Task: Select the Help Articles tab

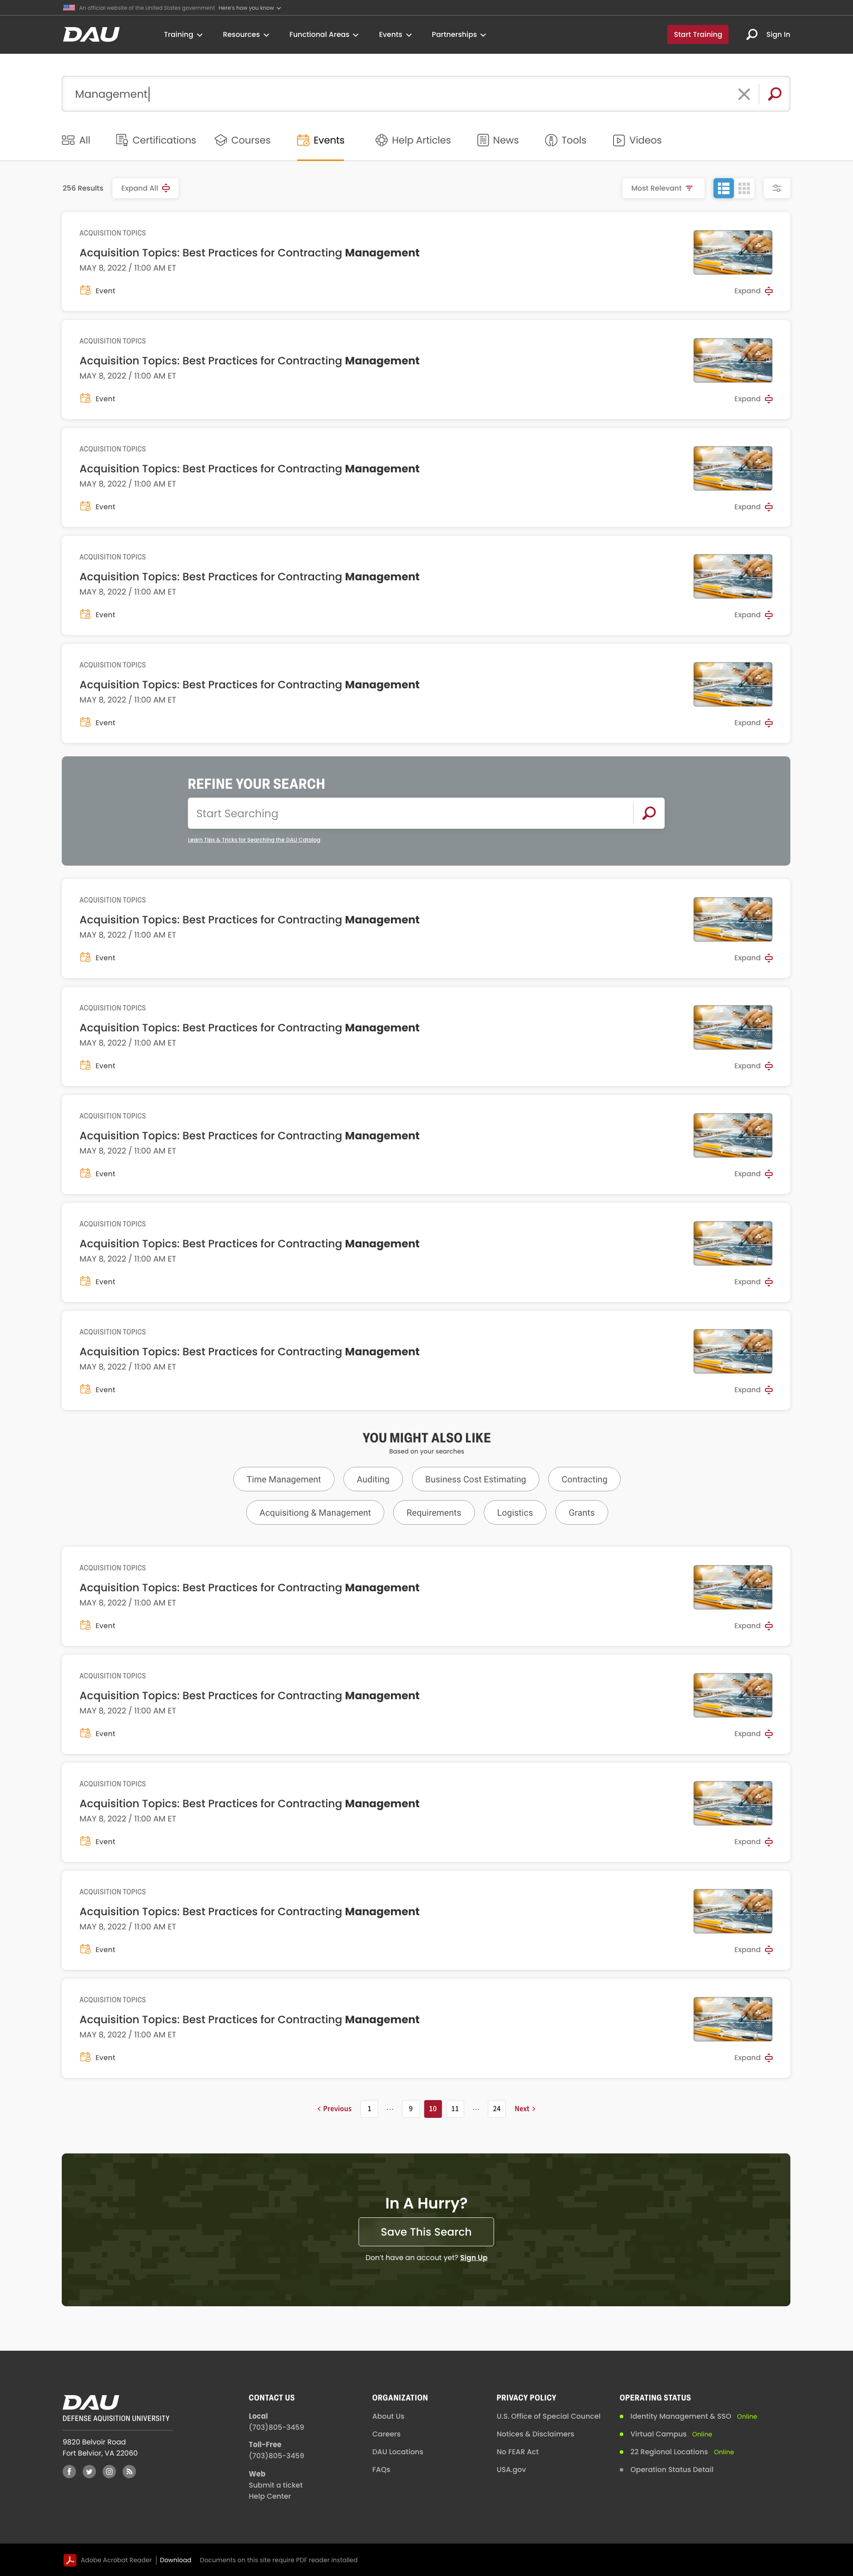Action: (x=413, y=140)
